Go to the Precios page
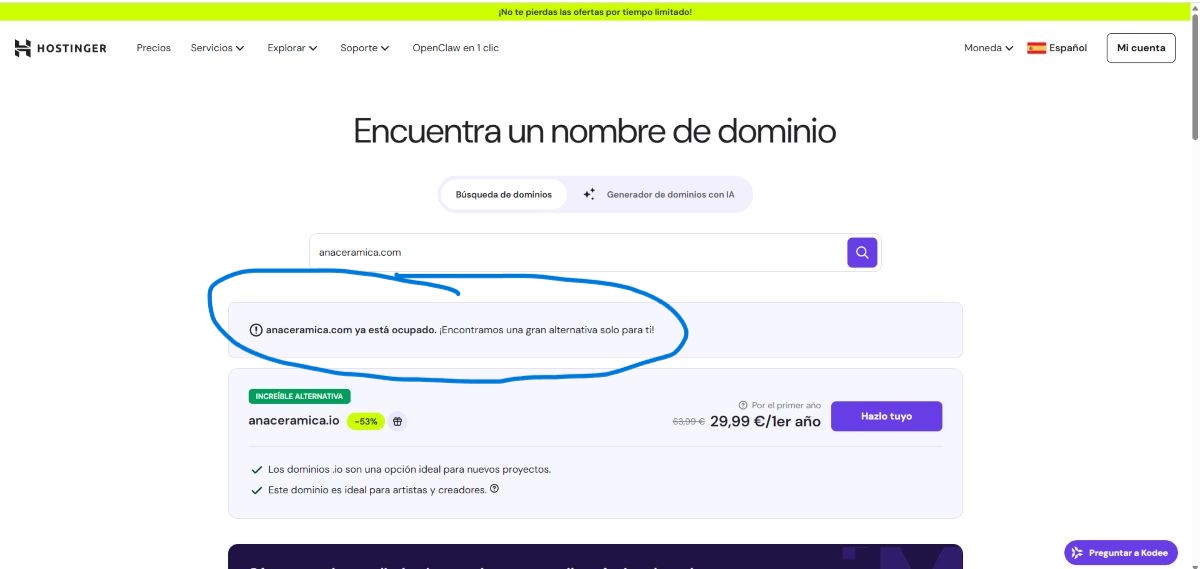 coord(154,48)
